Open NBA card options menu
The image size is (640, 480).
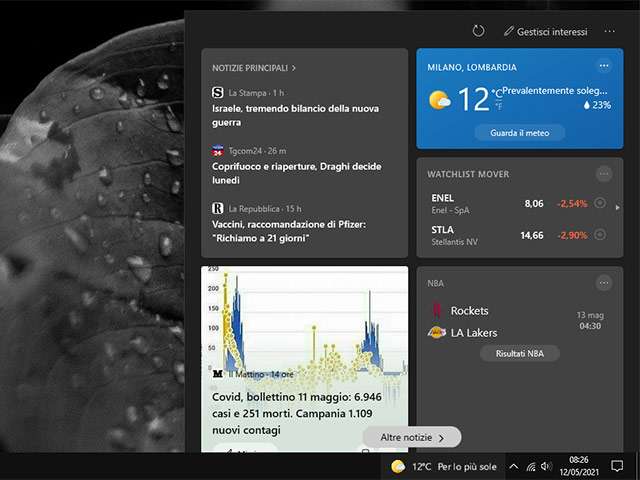[x=603, y=283]
